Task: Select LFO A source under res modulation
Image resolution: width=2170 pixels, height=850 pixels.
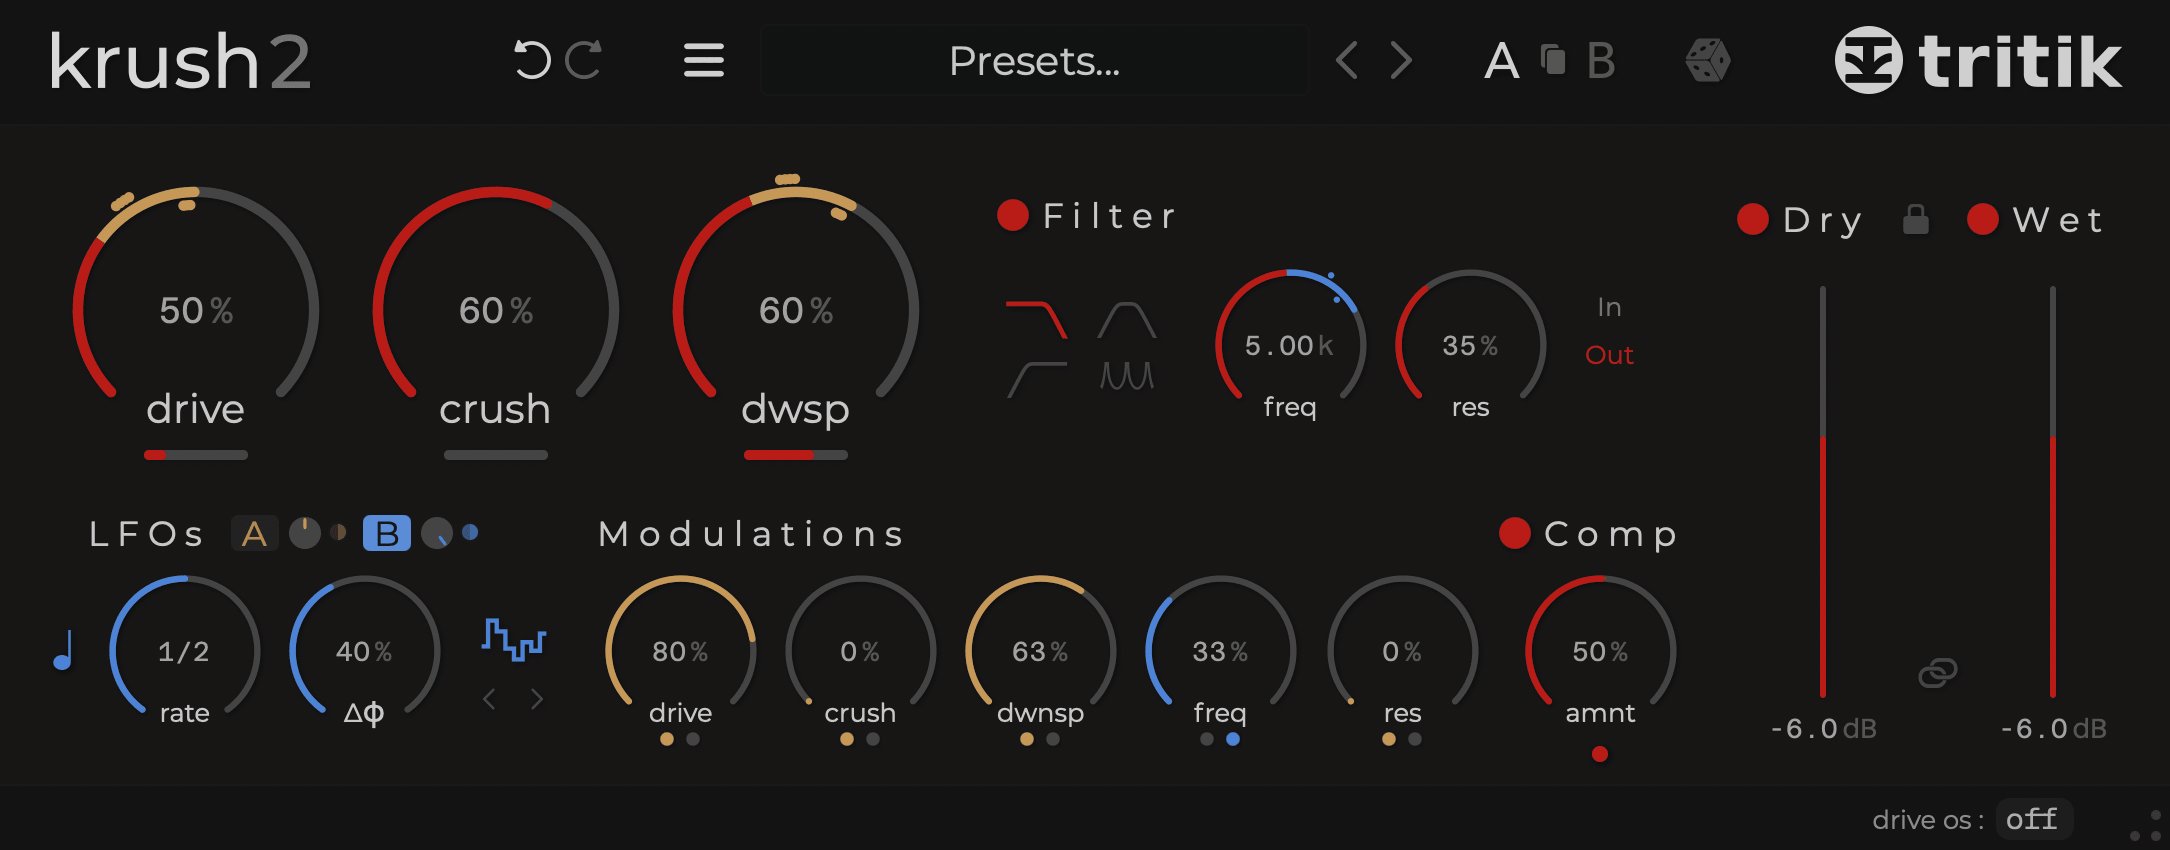Action: [x=1389, y=739]
